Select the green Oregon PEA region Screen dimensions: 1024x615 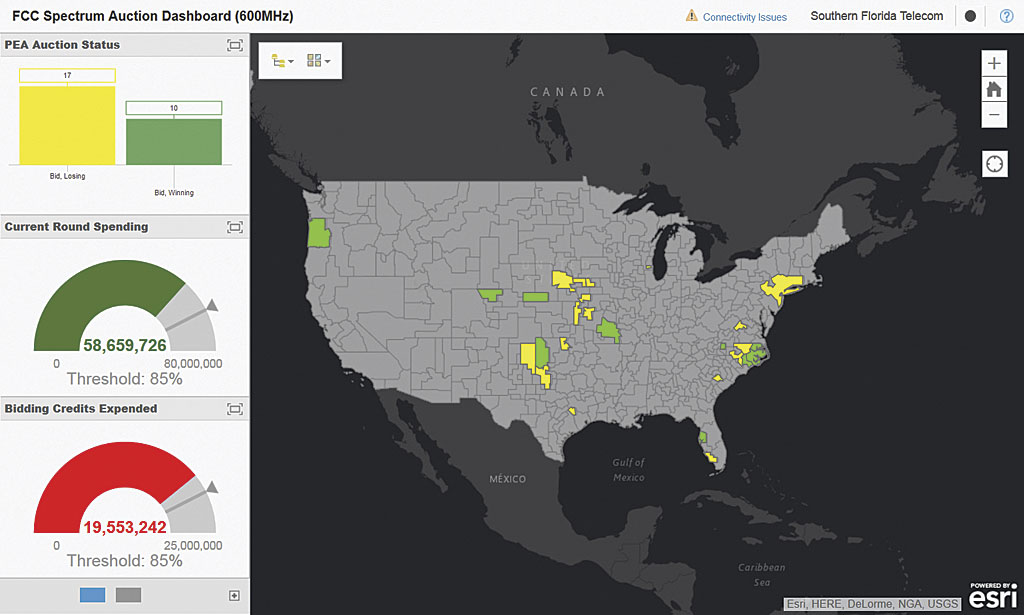pyautogui.click(x=318, y=233)
